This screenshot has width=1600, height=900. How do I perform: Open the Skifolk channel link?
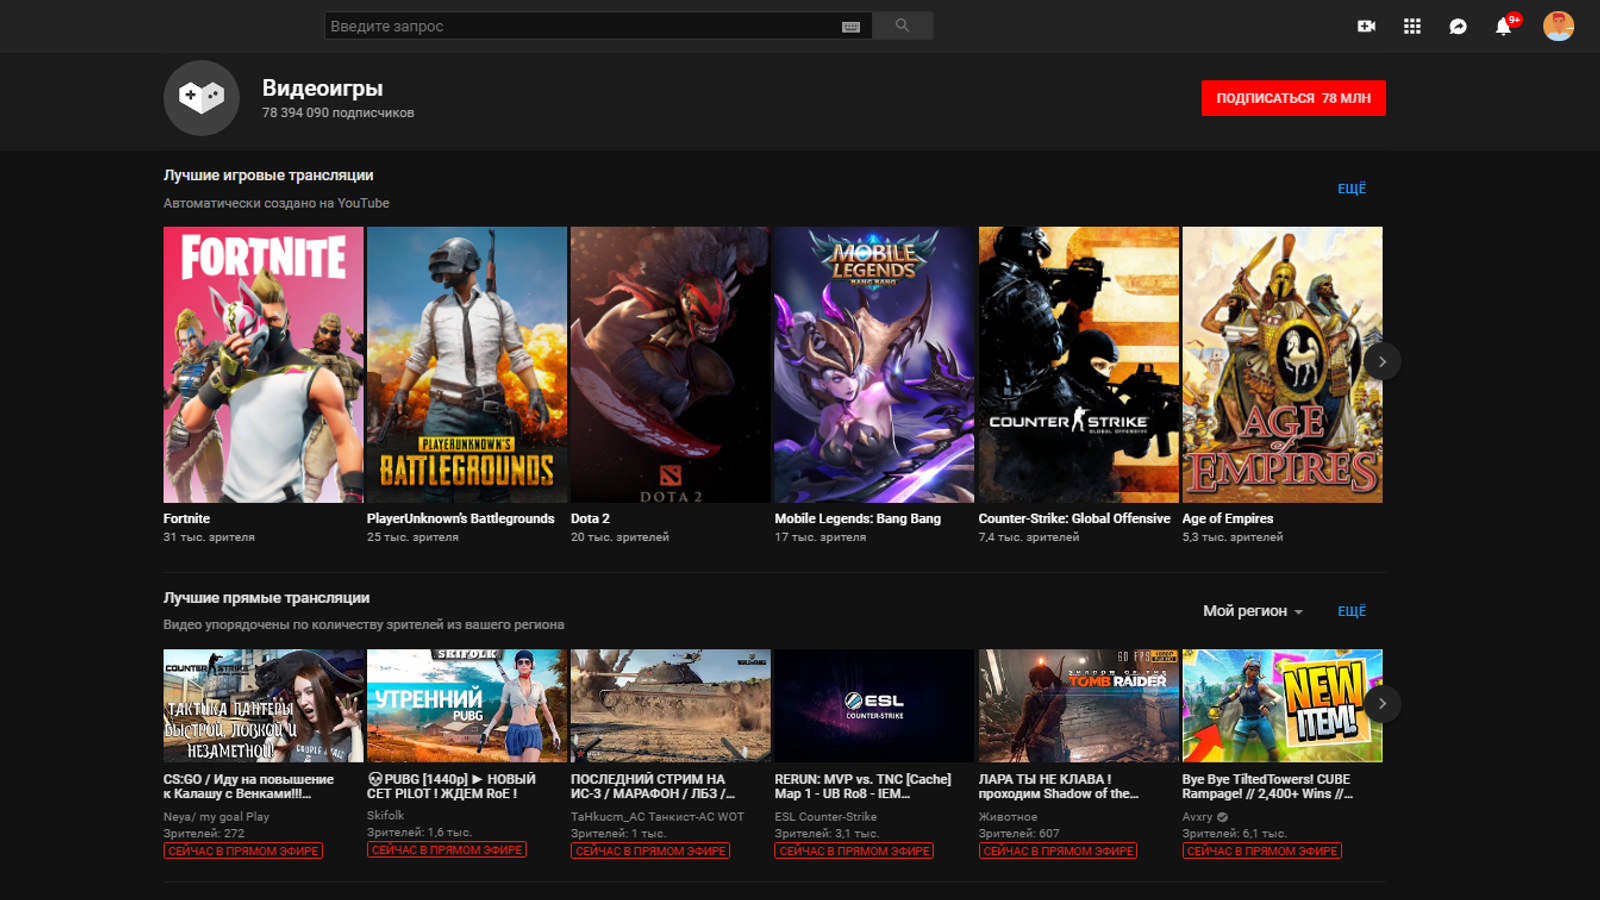(386, 816)
